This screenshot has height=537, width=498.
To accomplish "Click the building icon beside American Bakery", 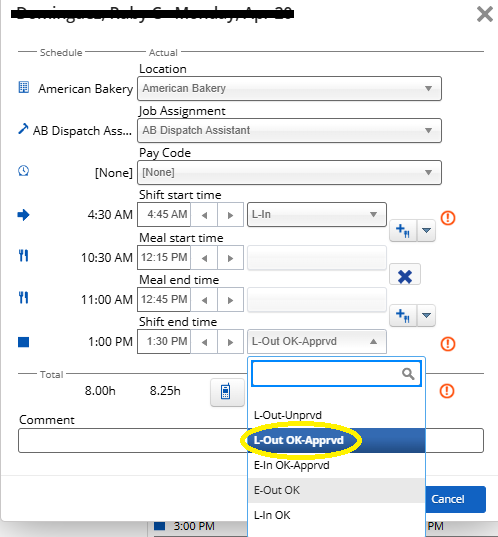I will pos(24,87).
